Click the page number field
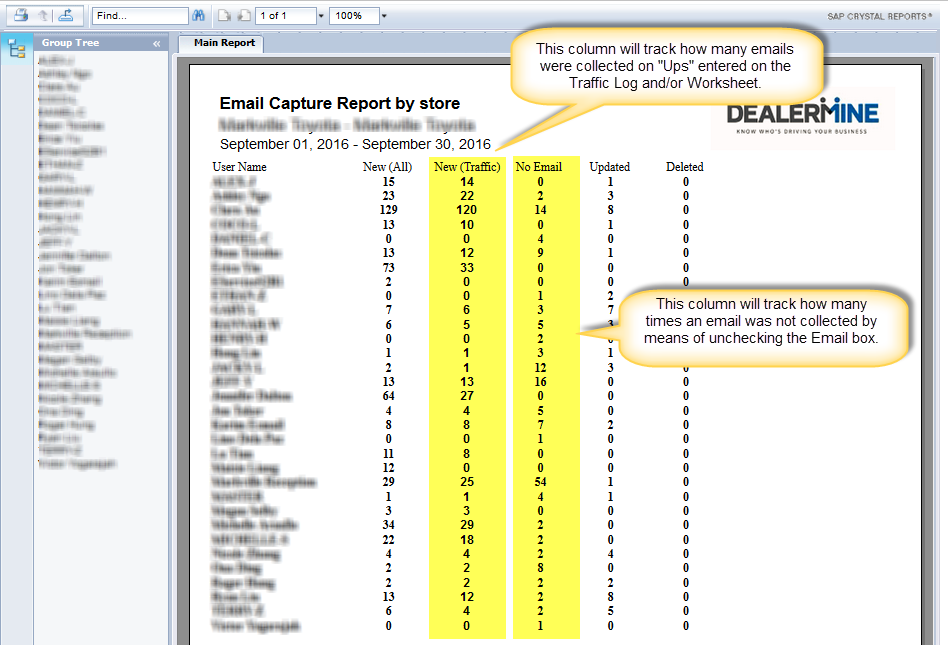The width and height of the screenshot is (948, 645). 284,16
